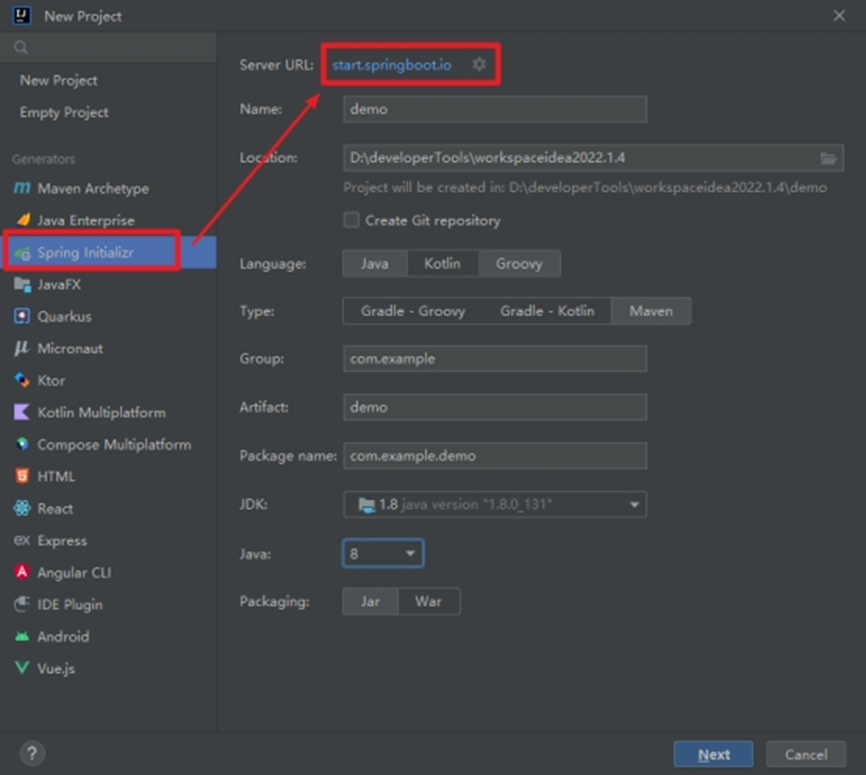Click the HTML5 shield icon
The image size is (866, 775).
point(22,476)
